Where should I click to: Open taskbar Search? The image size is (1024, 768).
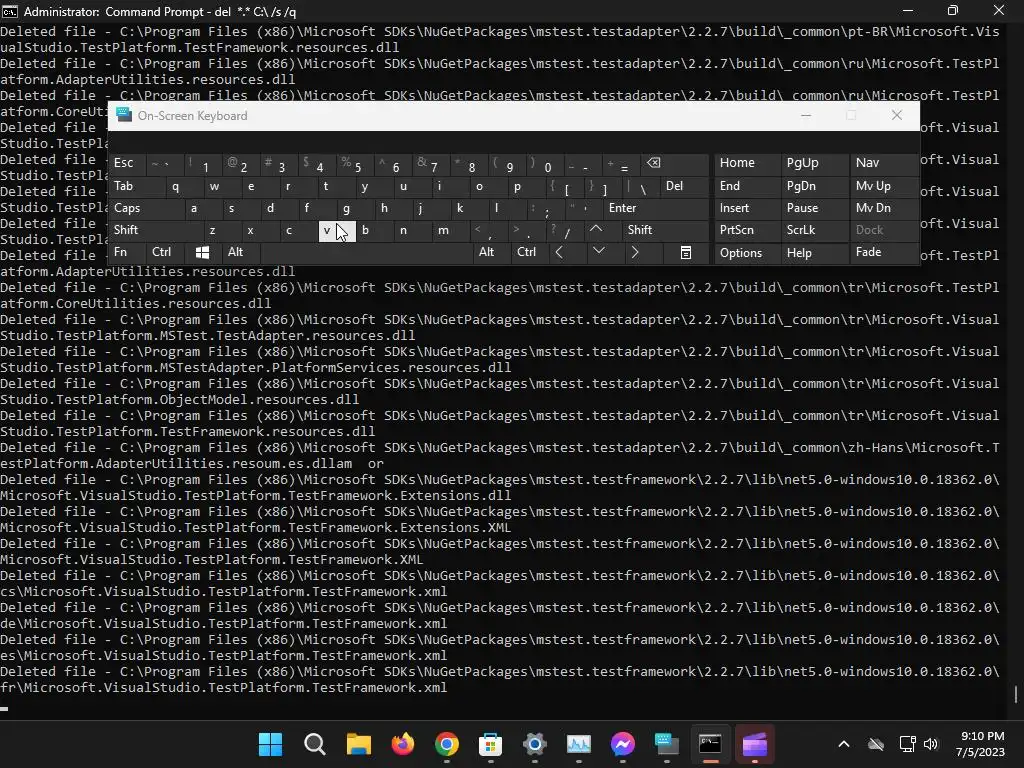click(315, 744)
